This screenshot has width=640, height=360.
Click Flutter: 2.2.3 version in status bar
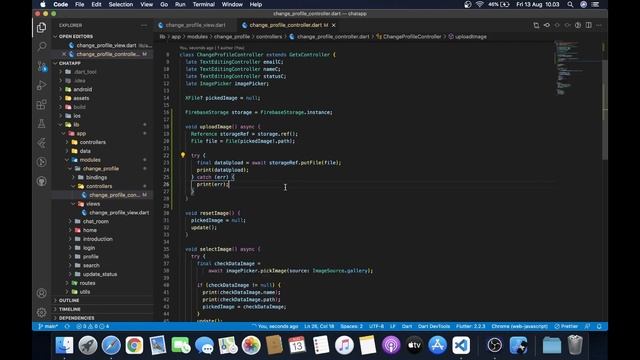[x=471, y=327]
